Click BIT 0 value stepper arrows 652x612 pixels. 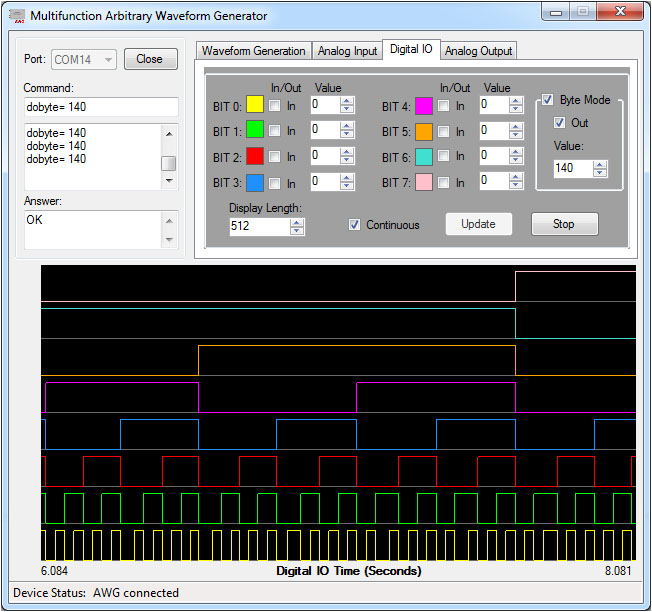tap(346, 105)
